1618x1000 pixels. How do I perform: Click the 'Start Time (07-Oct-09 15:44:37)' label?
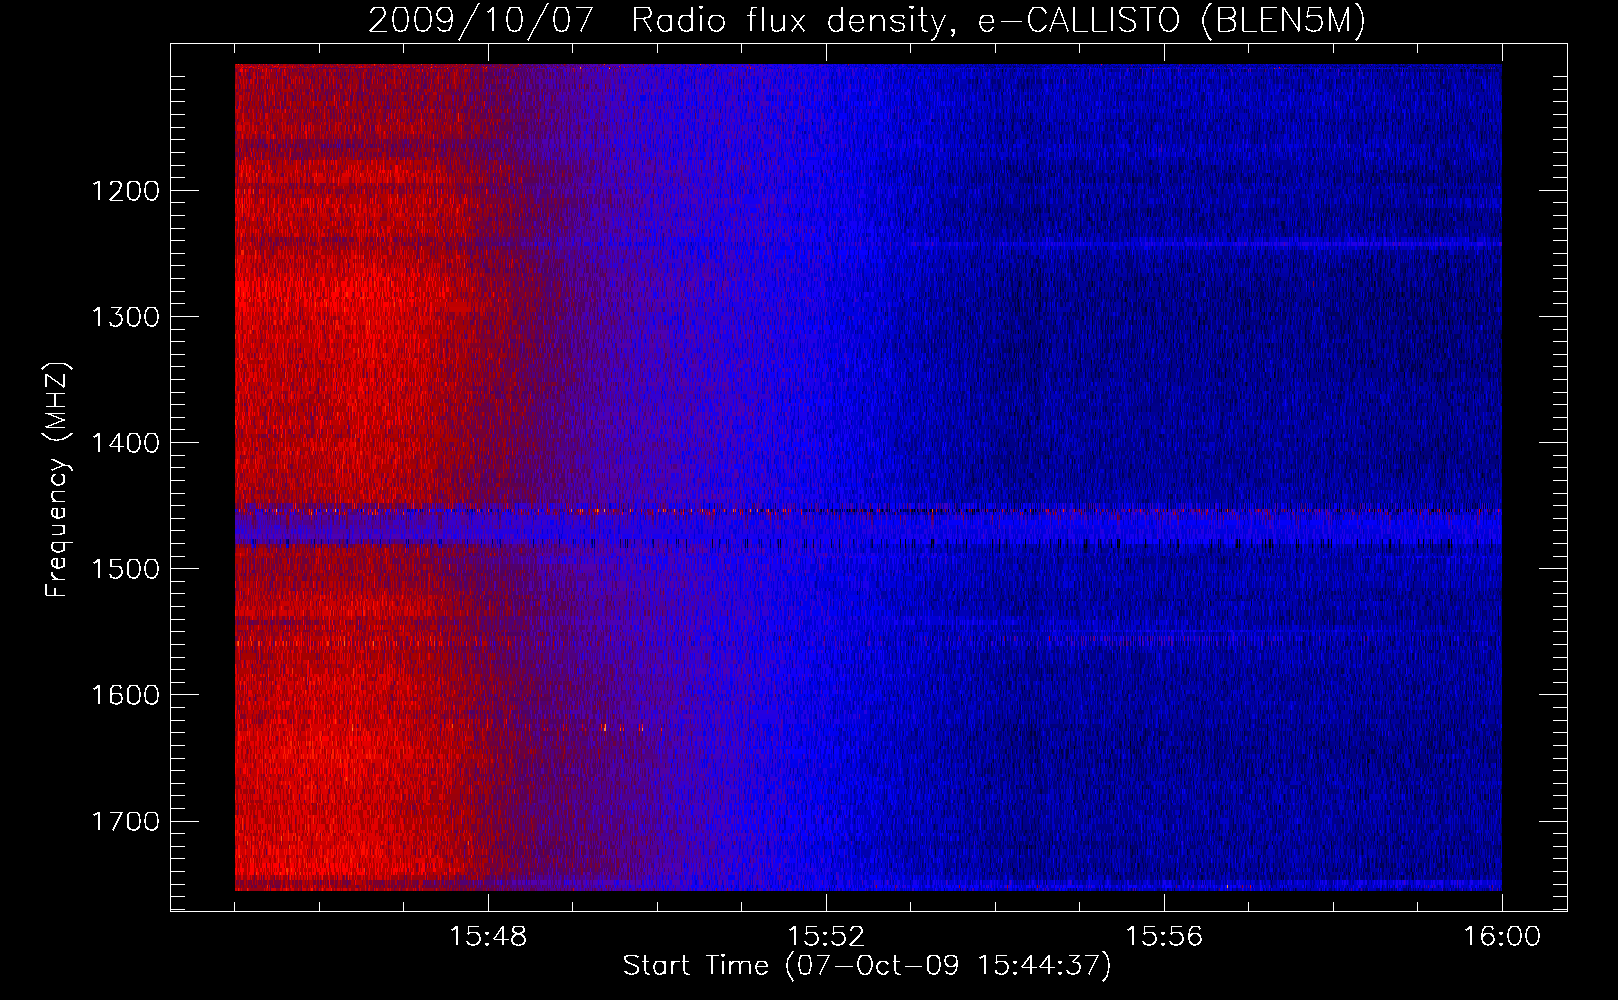867,966
